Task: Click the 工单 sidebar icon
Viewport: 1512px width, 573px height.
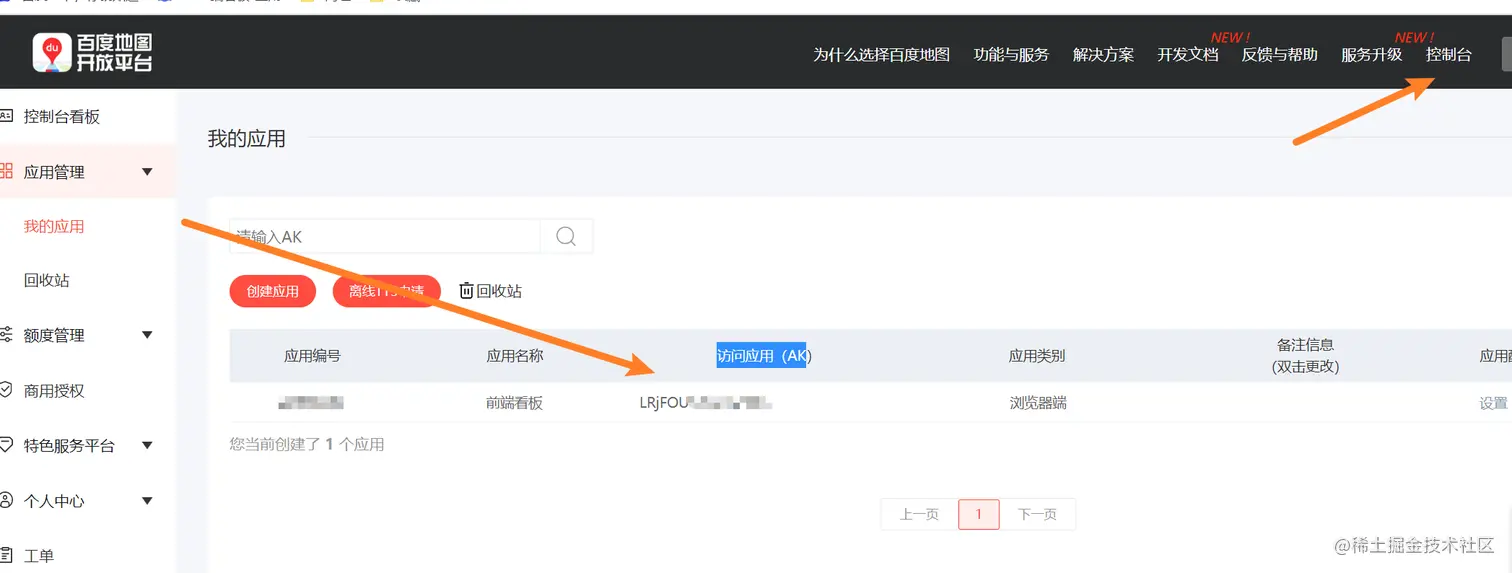Action: pos(7,555)
